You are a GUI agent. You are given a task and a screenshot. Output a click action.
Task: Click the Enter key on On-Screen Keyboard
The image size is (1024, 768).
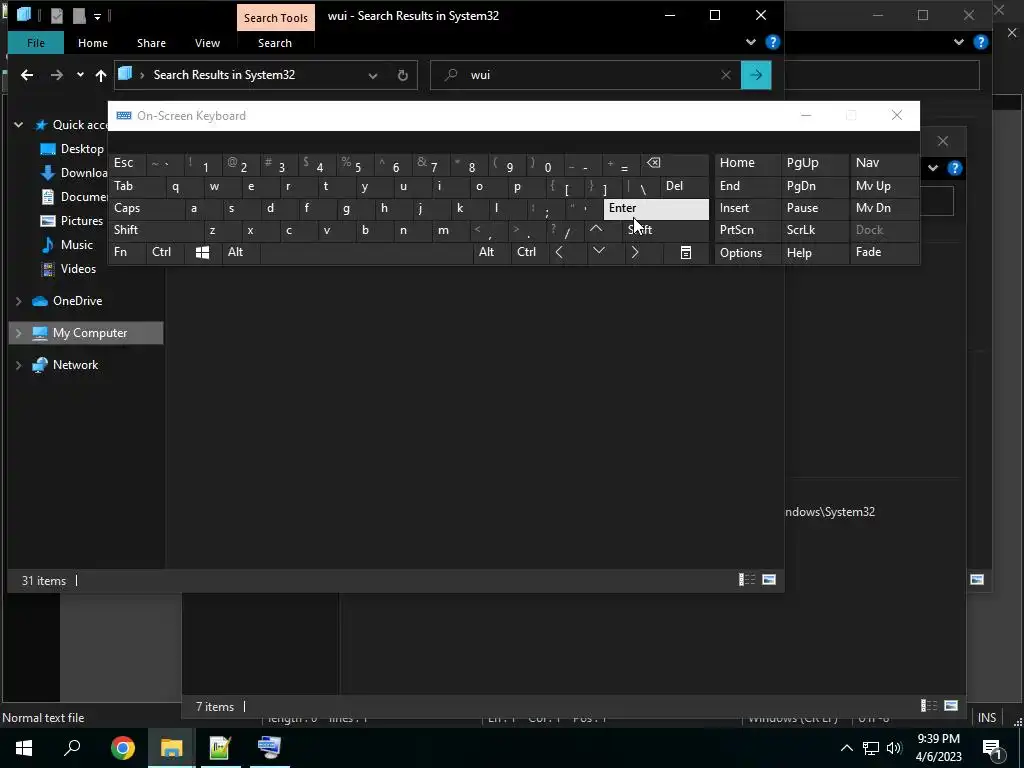[656, 209]
